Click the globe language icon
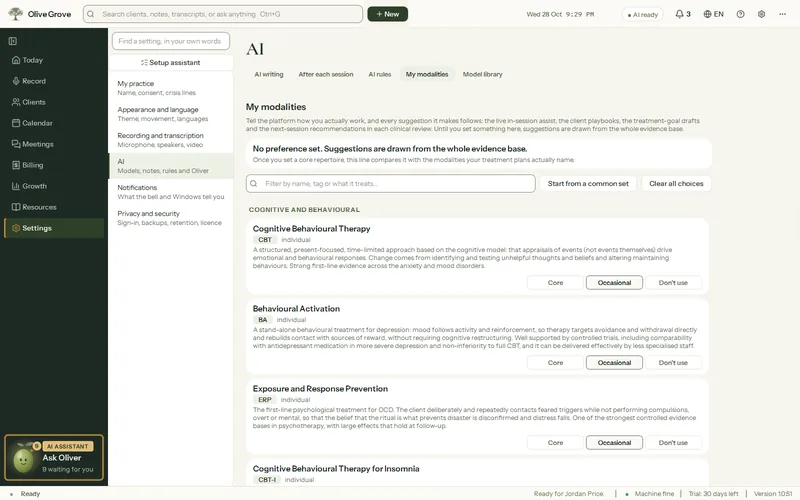The width and height of the screenshot is (800, 500). pos(707,14)
